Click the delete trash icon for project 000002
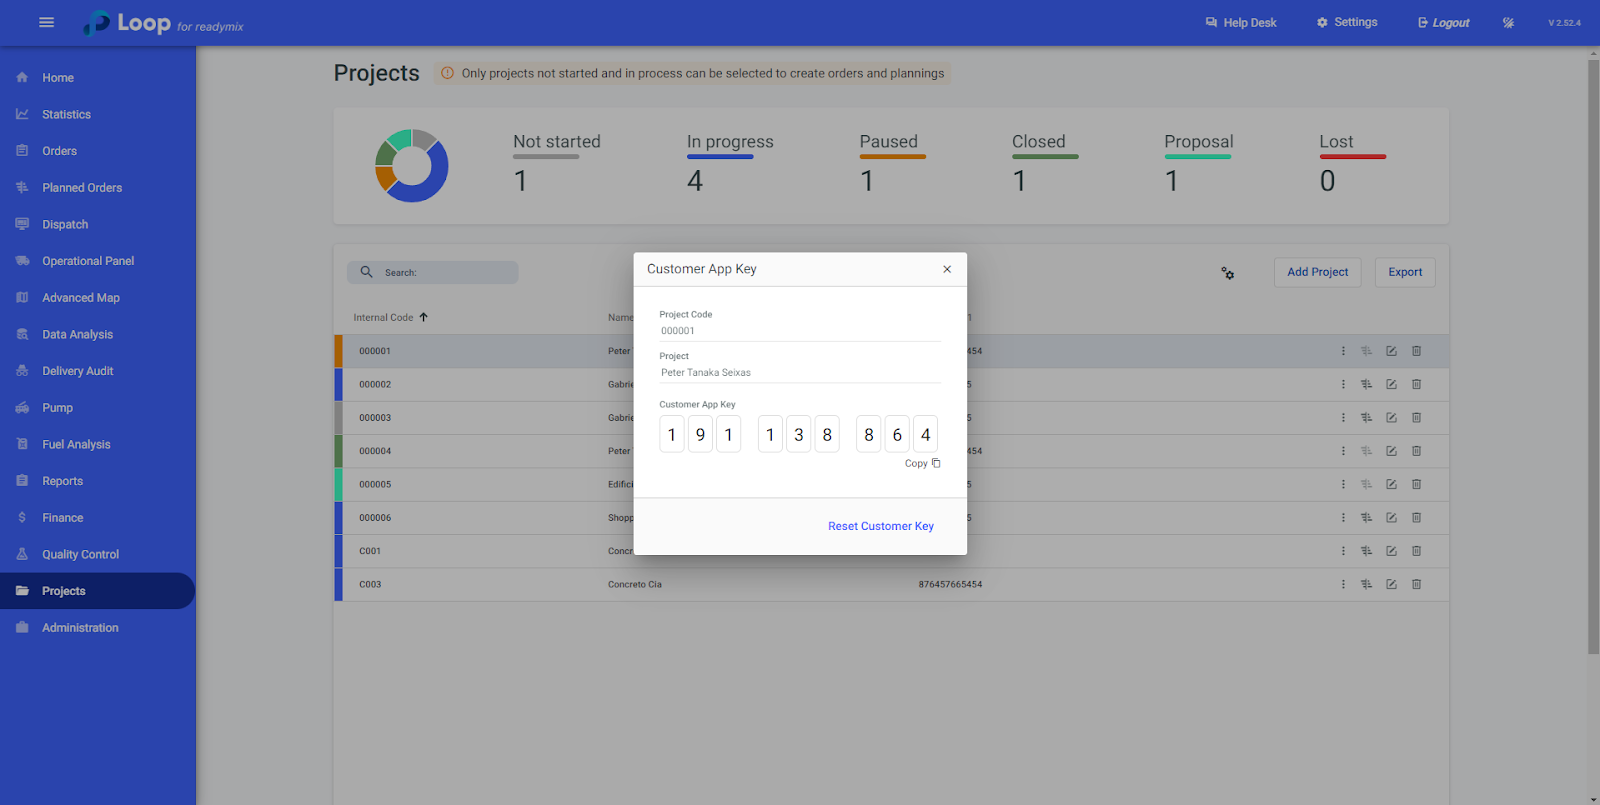Viewport: 1600px width, 805px height. point(1416,385)
